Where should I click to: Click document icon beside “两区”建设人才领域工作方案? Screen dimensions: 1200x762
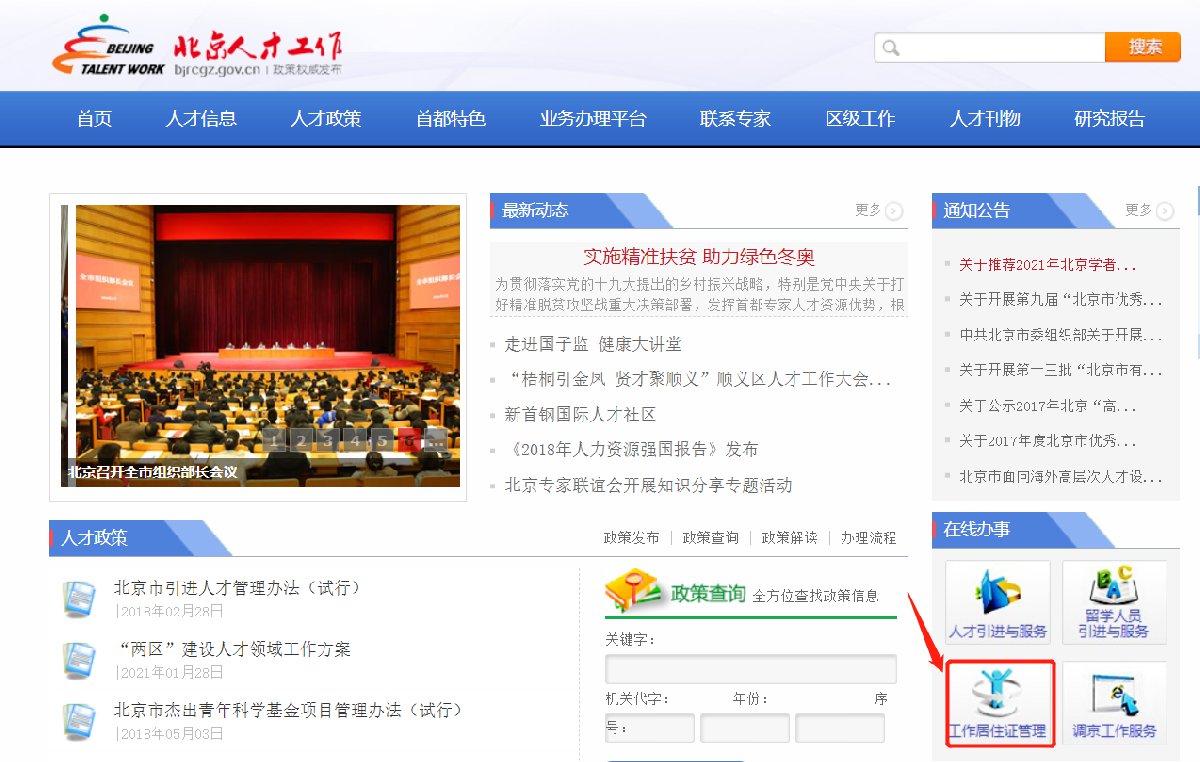point(79,660)
